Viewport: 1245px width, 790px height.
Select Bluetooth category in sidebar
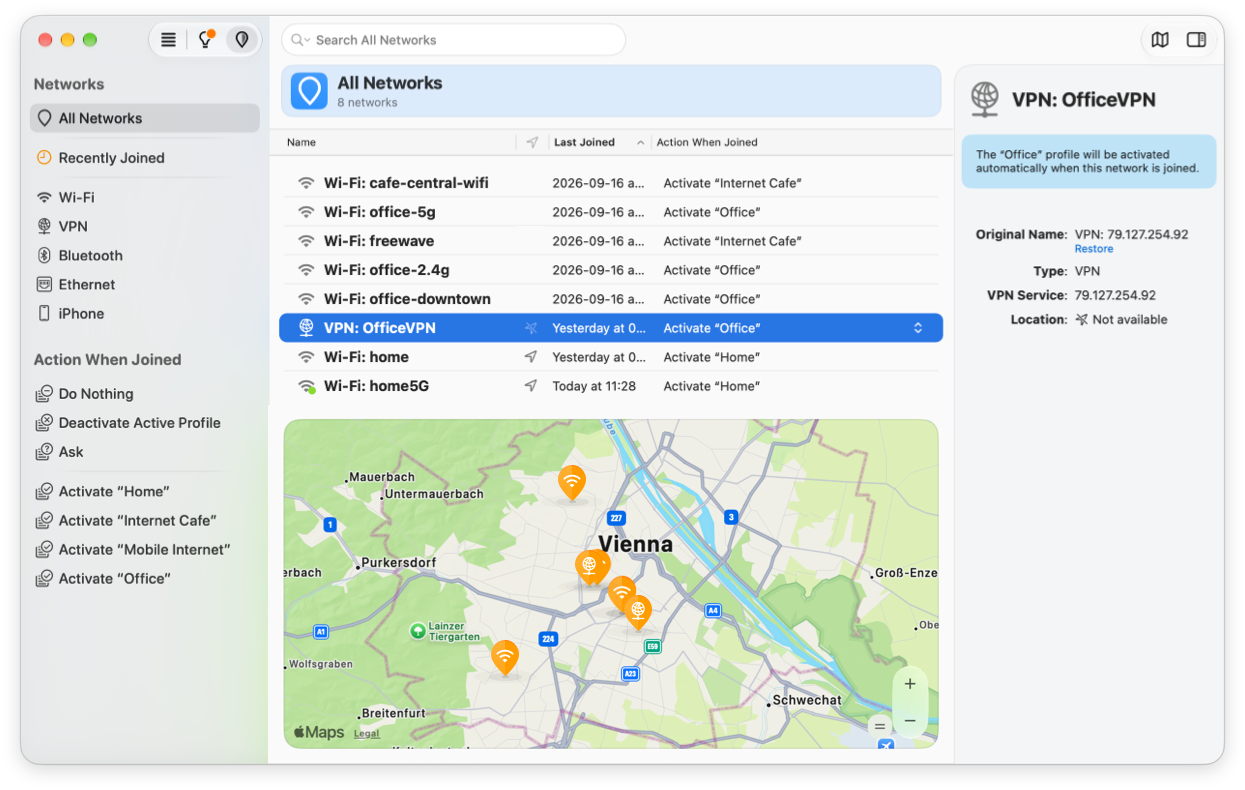[x=90, y=256]
